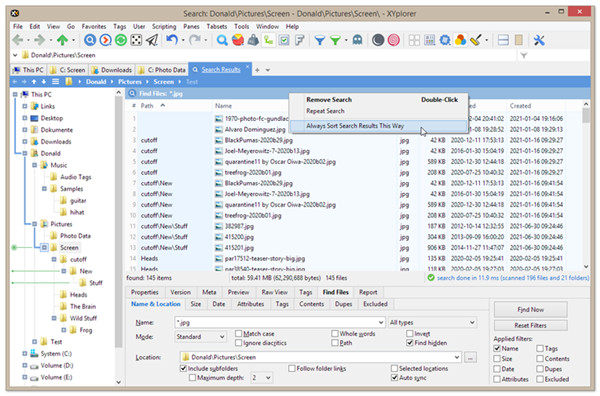Open the Favorites menu
Screen dimensions: 600x396
94,26
